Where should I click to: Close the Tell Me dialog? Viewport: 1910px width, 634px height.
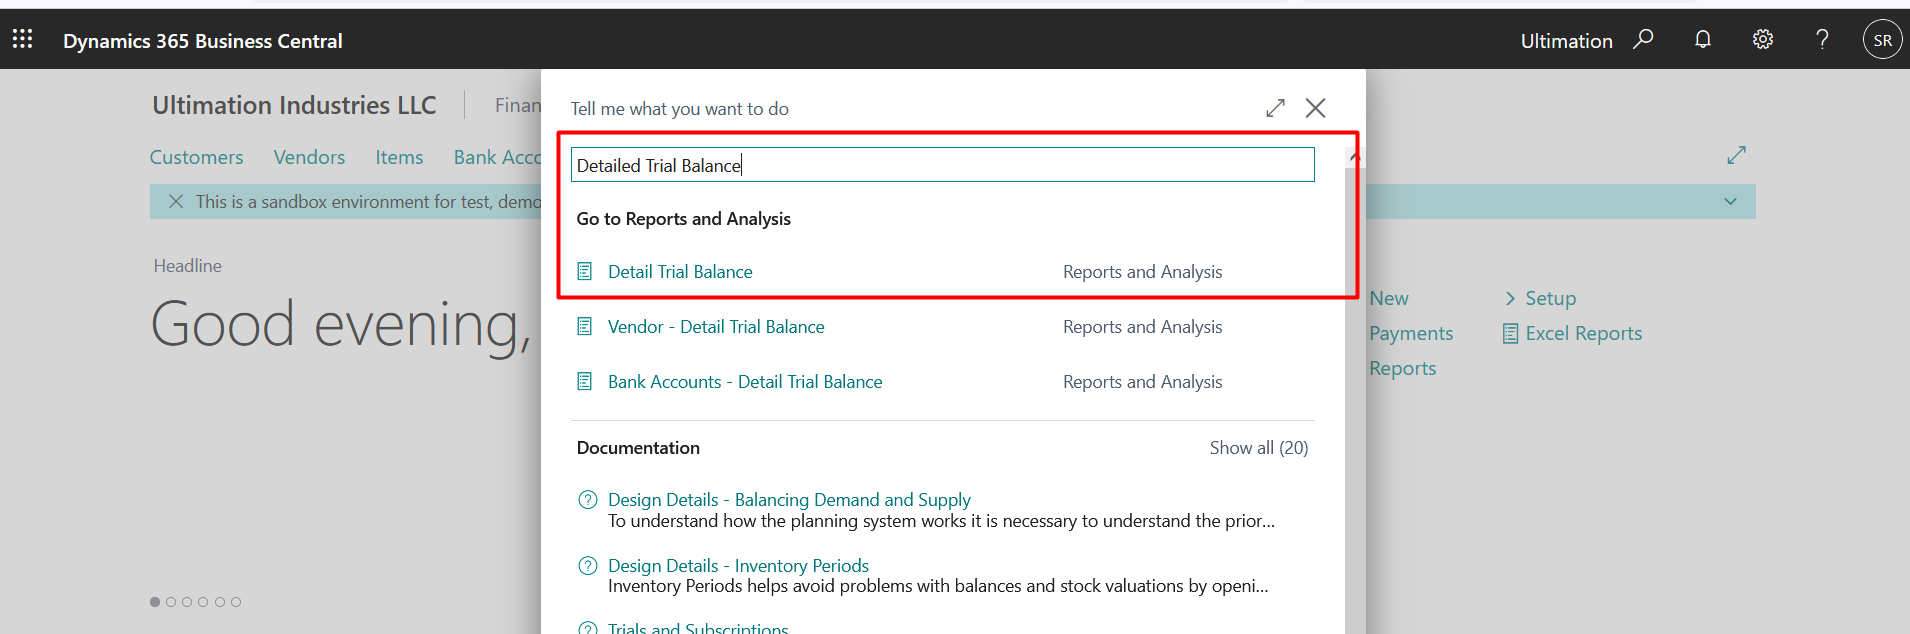click(x=1315, y=108)
